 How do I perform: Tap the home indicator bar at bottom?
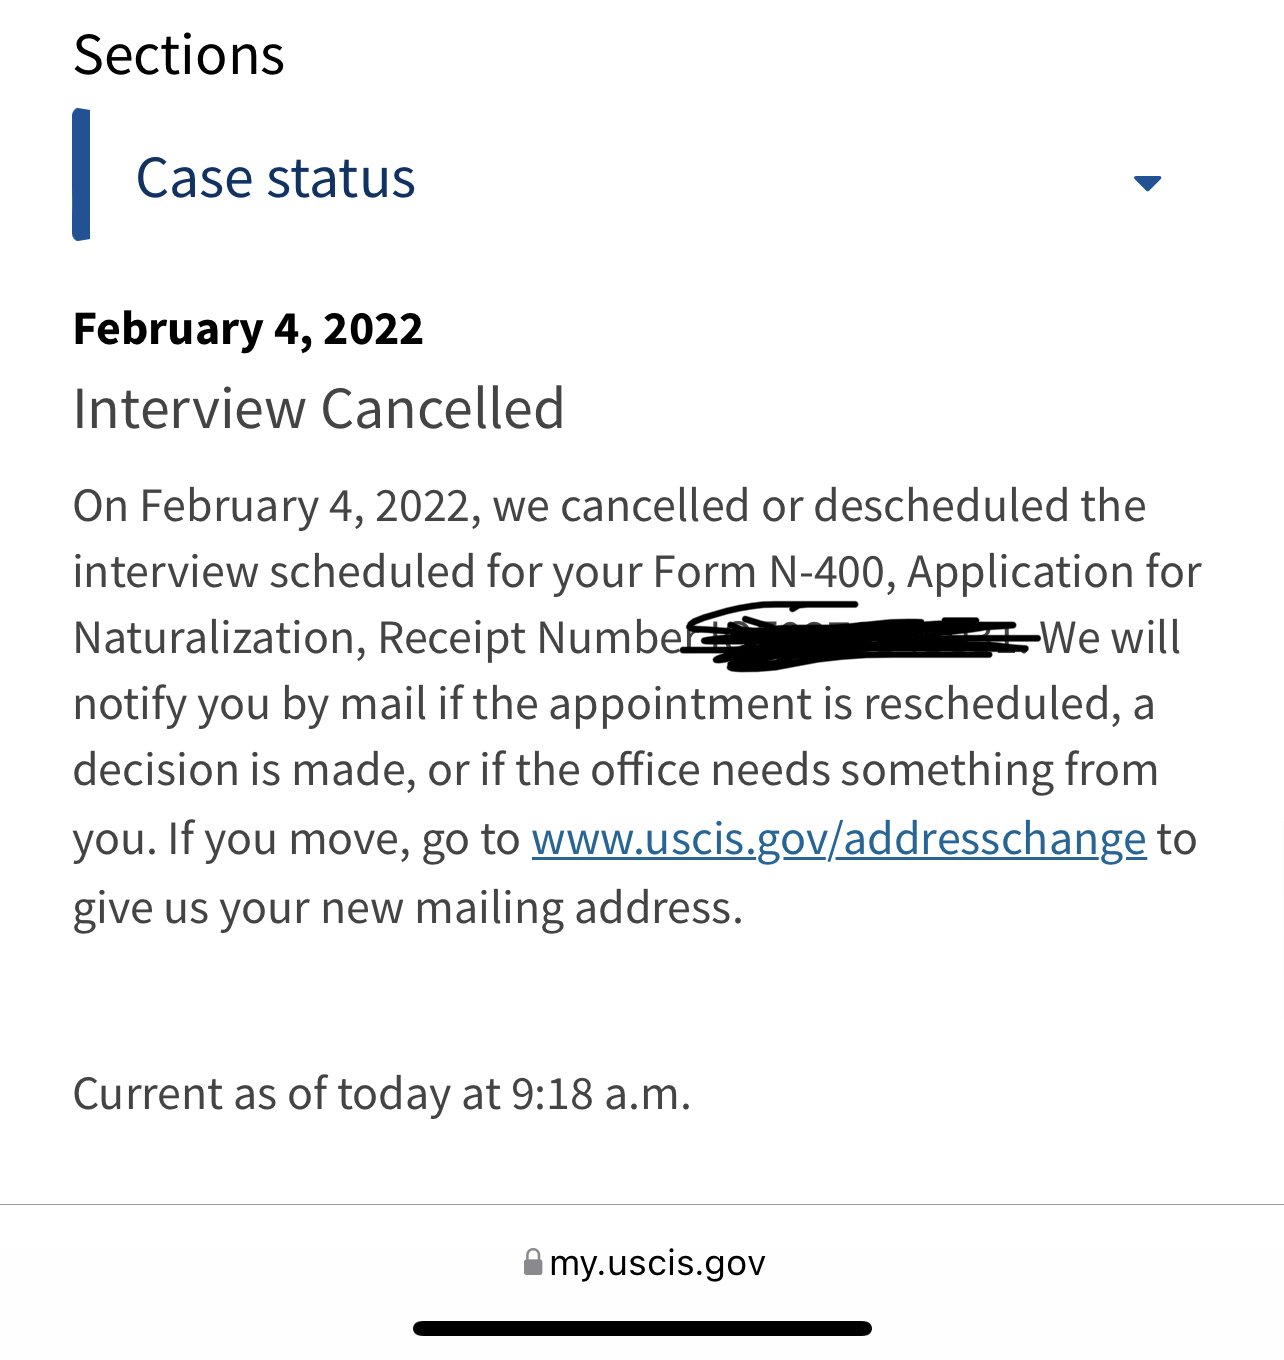coord(642,1329)
